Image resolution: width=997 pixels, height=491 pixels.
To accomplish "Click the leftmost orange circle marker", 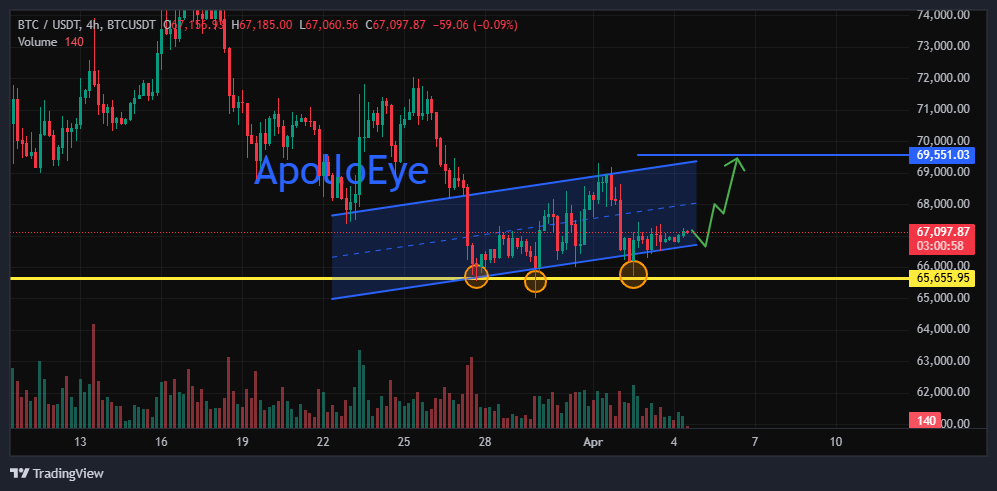I will [x=476, y=276].
